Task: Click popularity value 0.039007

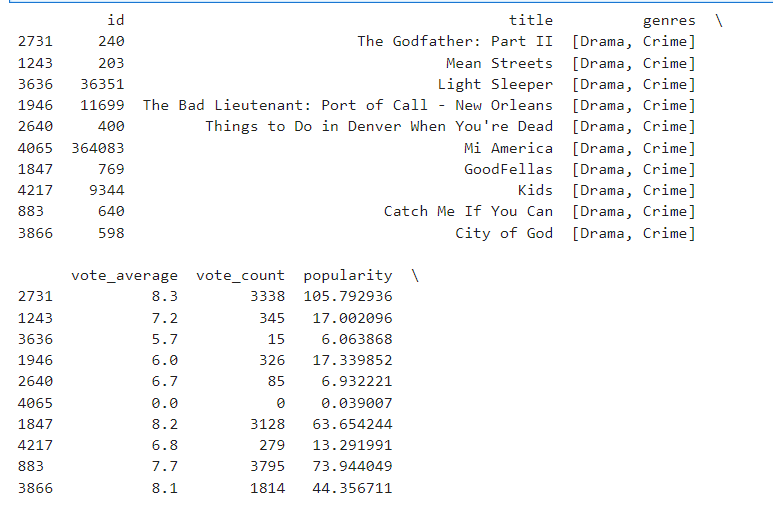Action: pyautogui.click(x=356, y=404)
